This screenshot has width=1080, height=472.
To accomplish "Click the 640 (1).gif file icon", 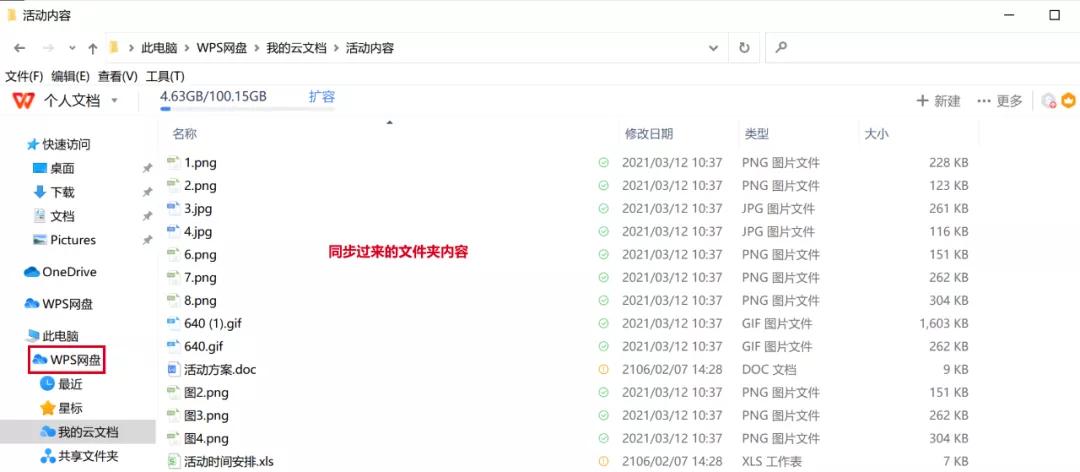I will 173,323.
